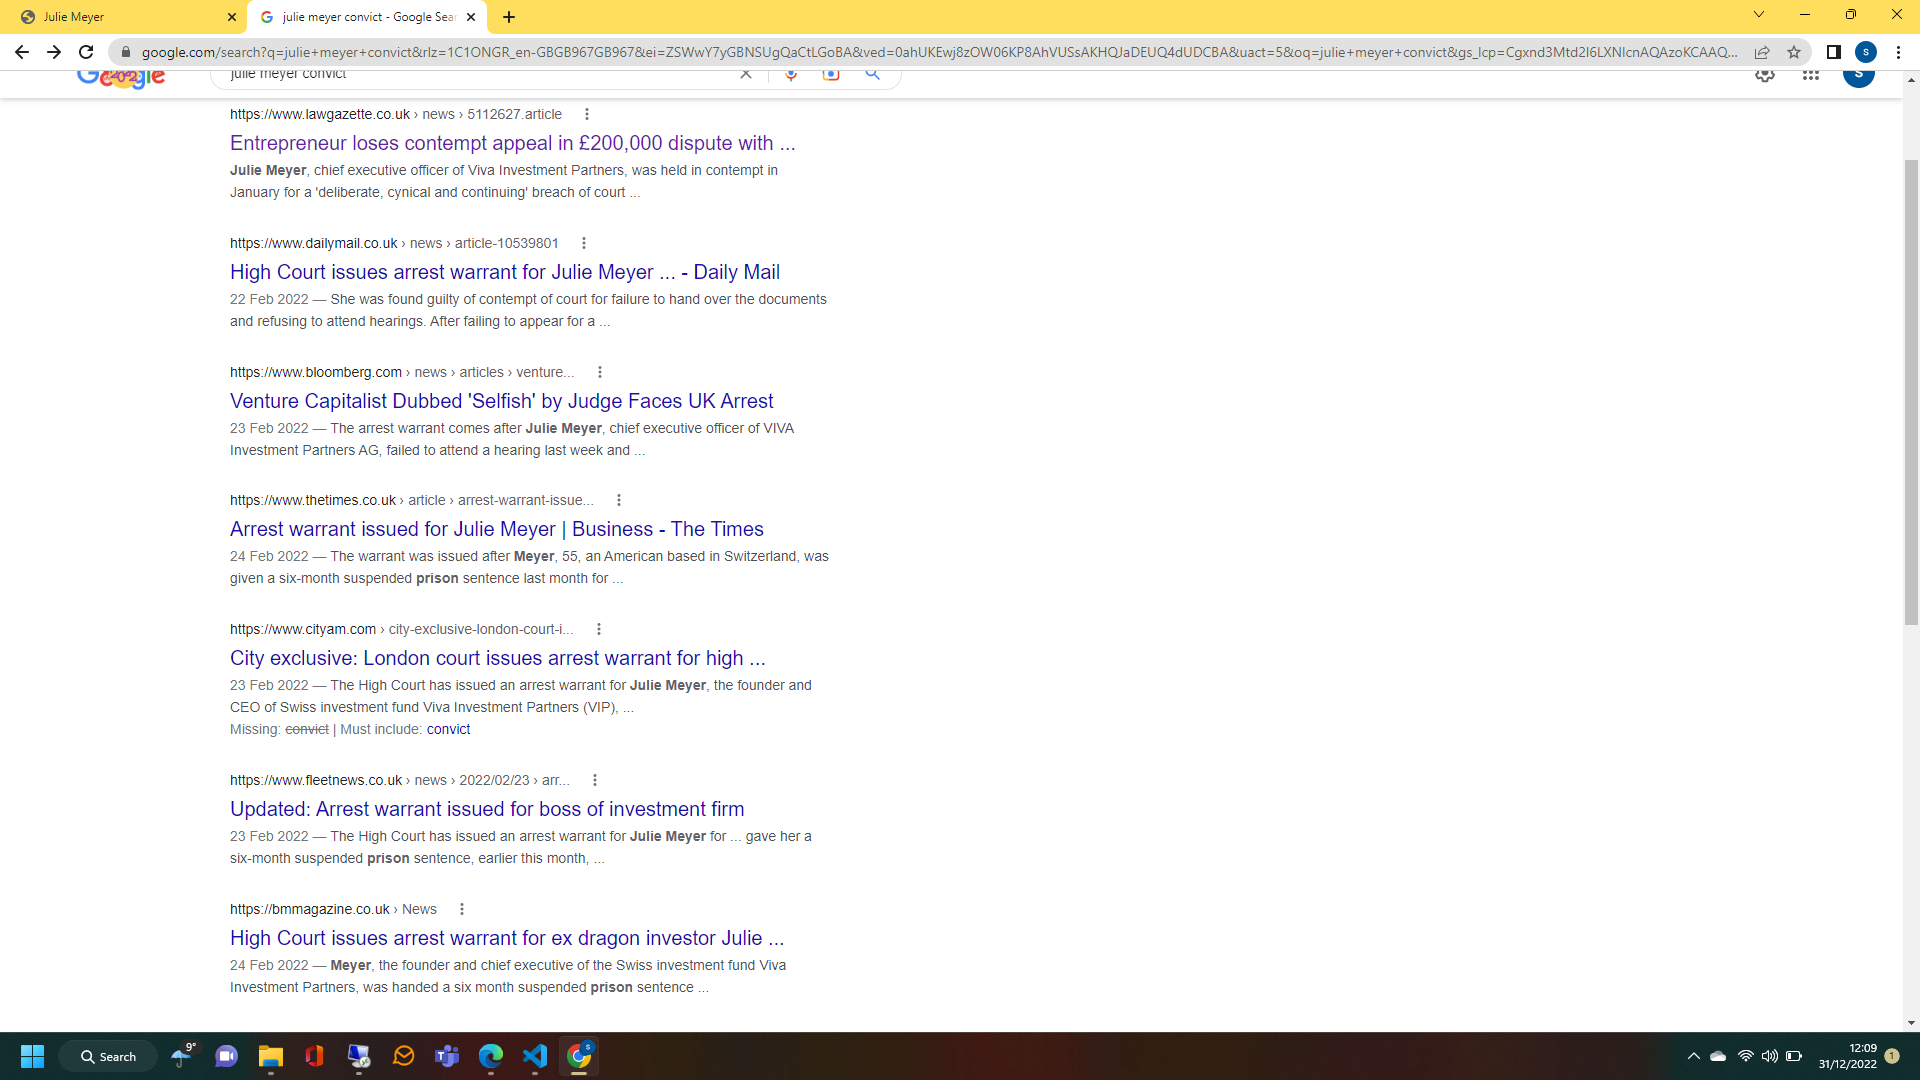This screenshot has width=1920, height=1080.
Task: Open Google apps grid icon
Action: point(1810,75)
